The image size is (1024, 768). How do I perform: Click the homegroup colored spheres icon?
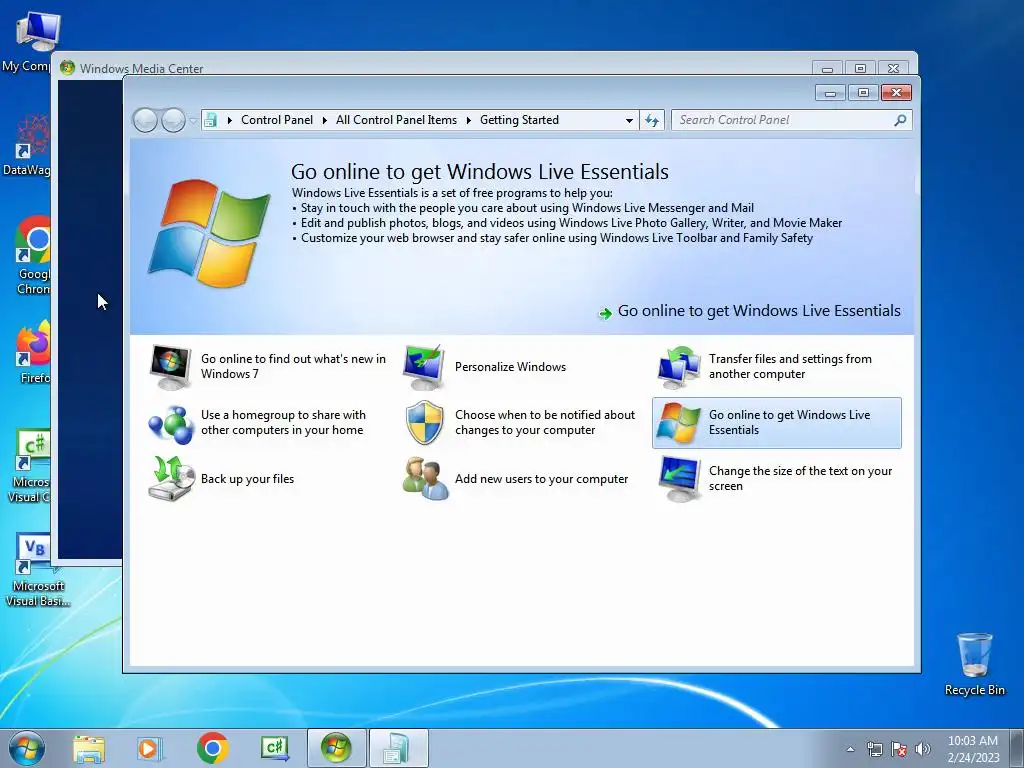[170, 423]
